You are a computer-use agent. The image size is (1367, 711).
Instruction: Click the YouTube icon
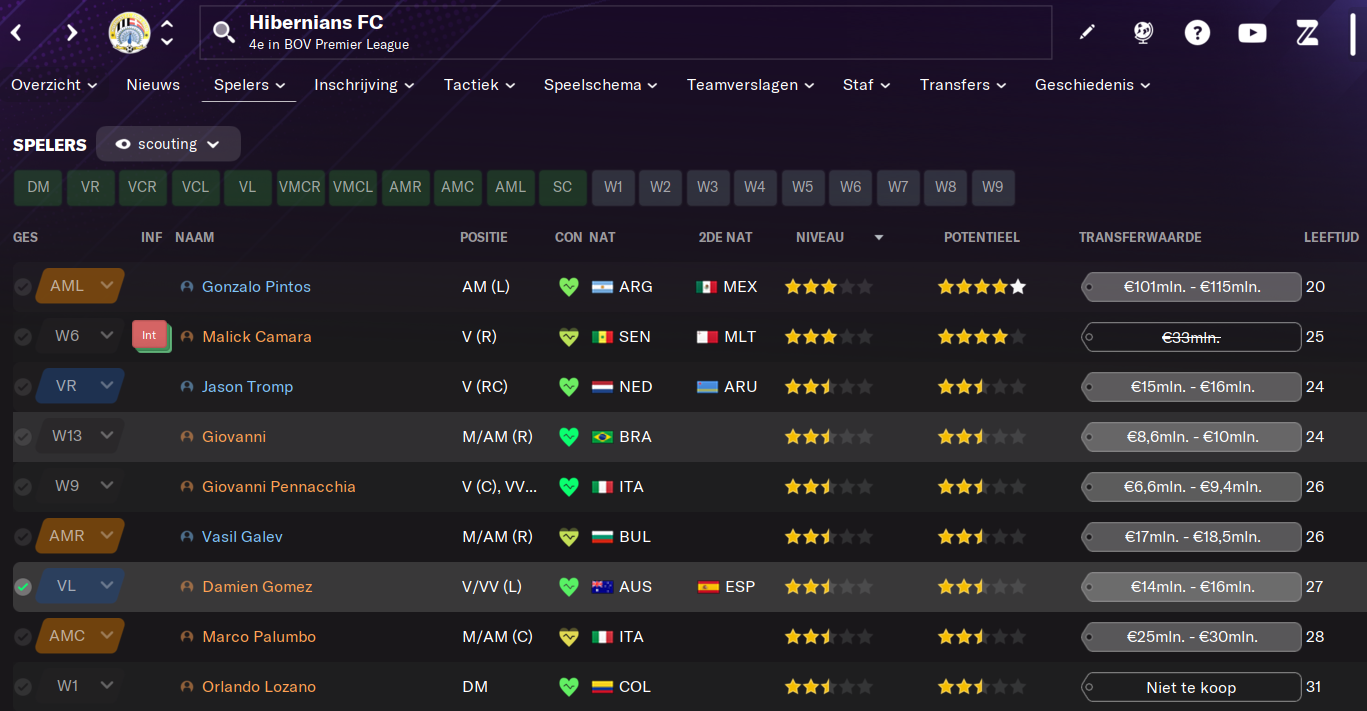[1252, 33]
